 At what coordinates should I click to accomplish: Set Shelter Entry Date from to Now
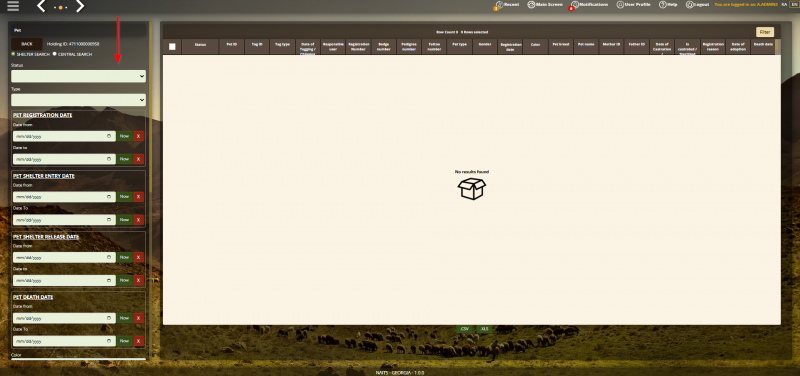click(124, 197)
